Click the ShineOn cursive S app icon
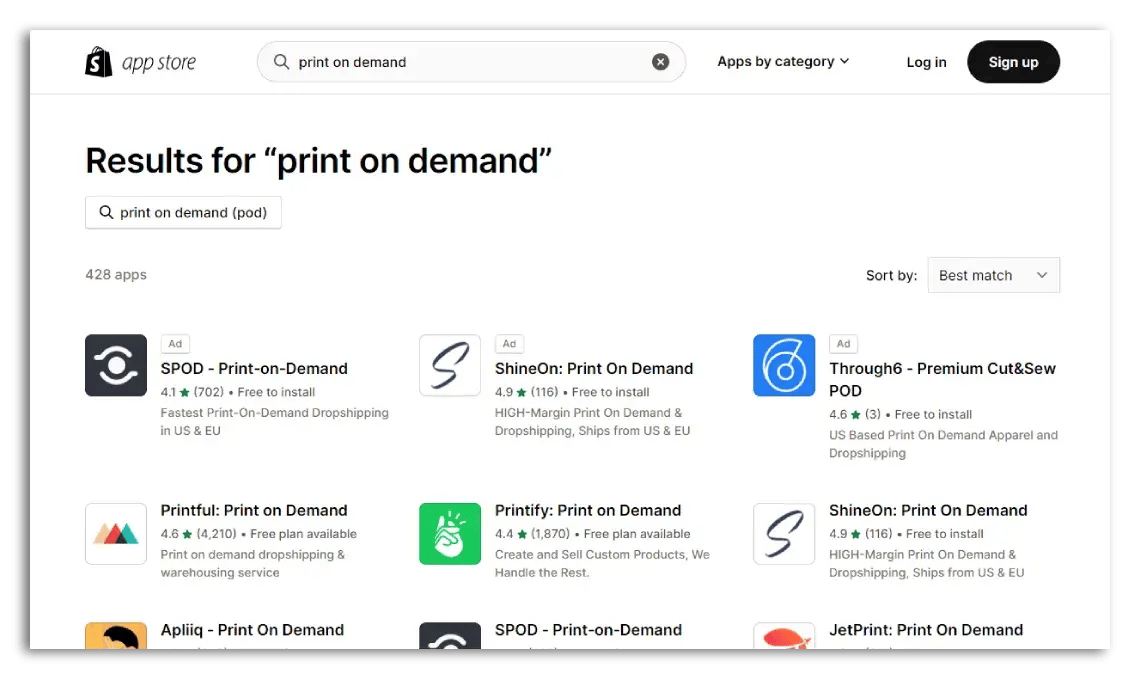Image resolution: width=1140 pixels, height=680 pixels. coord(449,365)
